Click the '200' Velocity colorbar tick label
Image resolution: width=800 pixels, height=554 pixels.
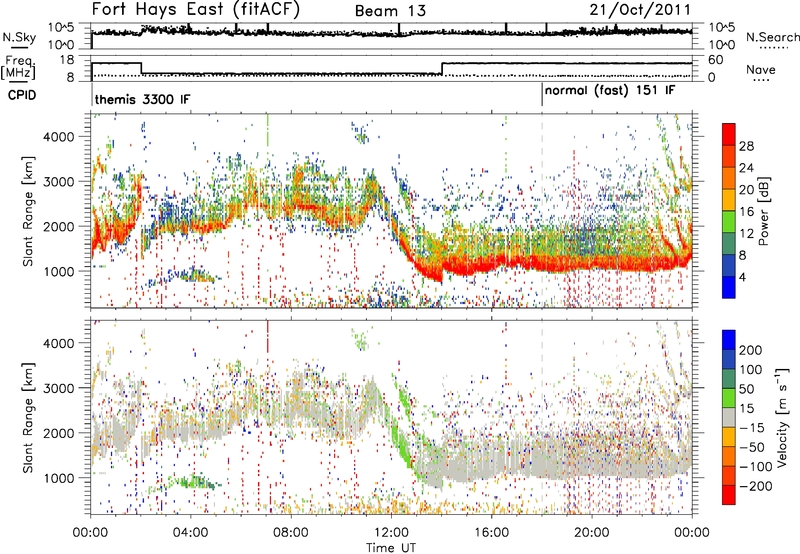pos(751,350)
